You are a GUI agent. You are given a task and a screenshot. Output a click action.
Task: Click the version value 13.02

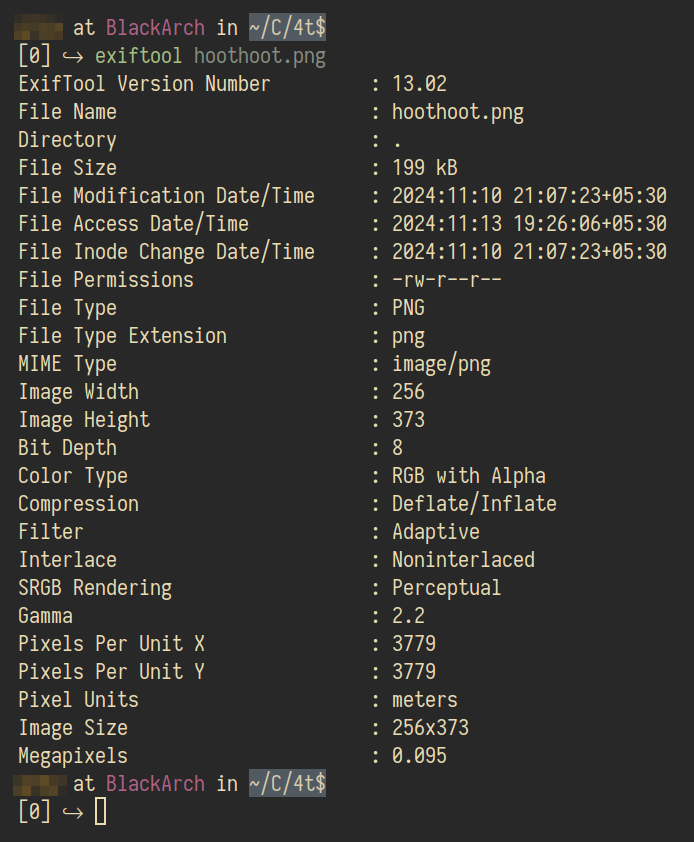[419, 84]
